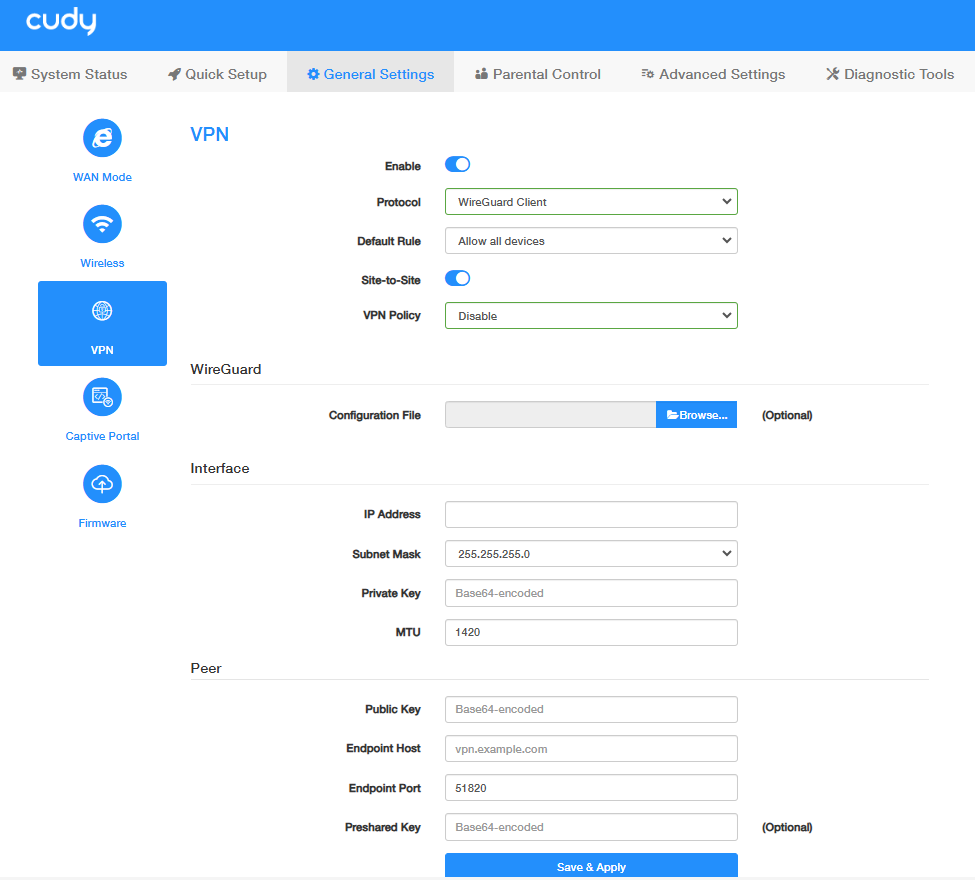Switch to Parental Control tab
This screenshot has width=975, height=880.
click(537, 74)
